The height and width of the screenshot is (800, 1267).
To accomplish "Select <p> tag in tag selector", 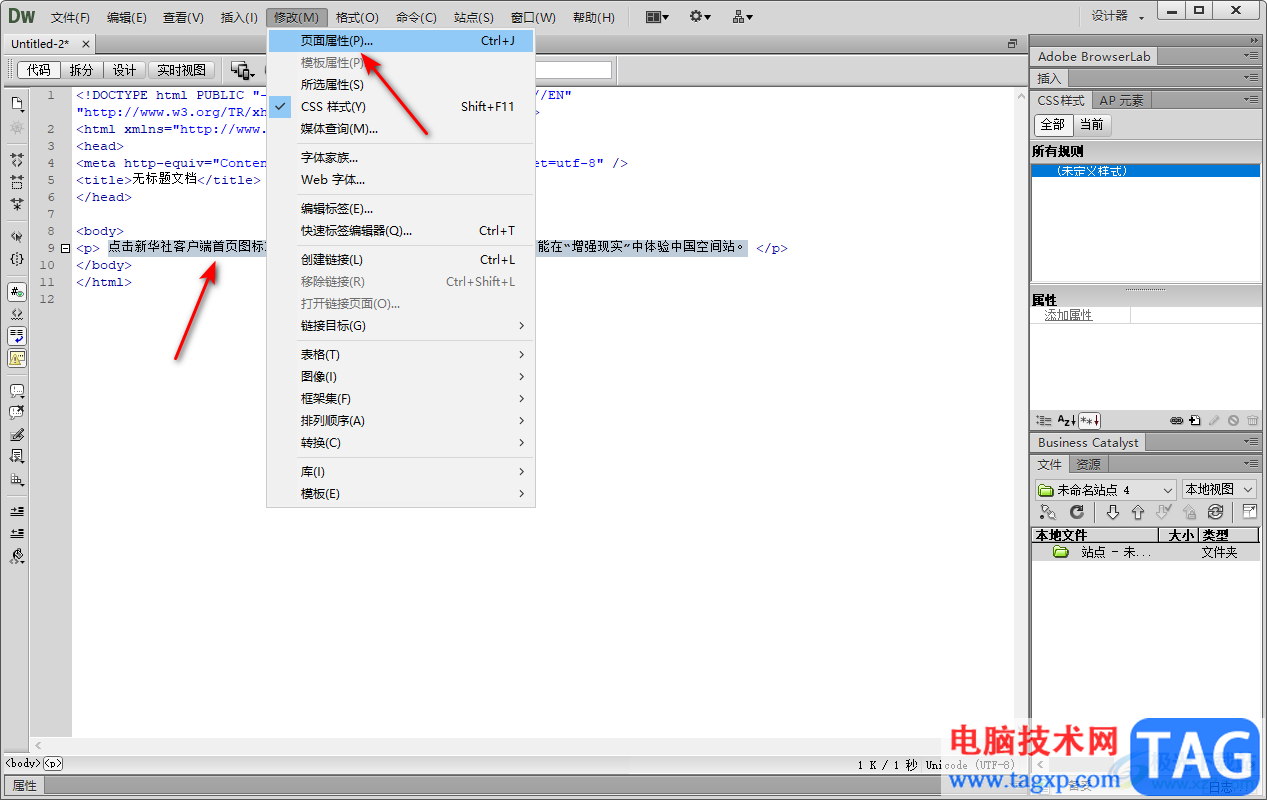I will click(x=53, y=763).
